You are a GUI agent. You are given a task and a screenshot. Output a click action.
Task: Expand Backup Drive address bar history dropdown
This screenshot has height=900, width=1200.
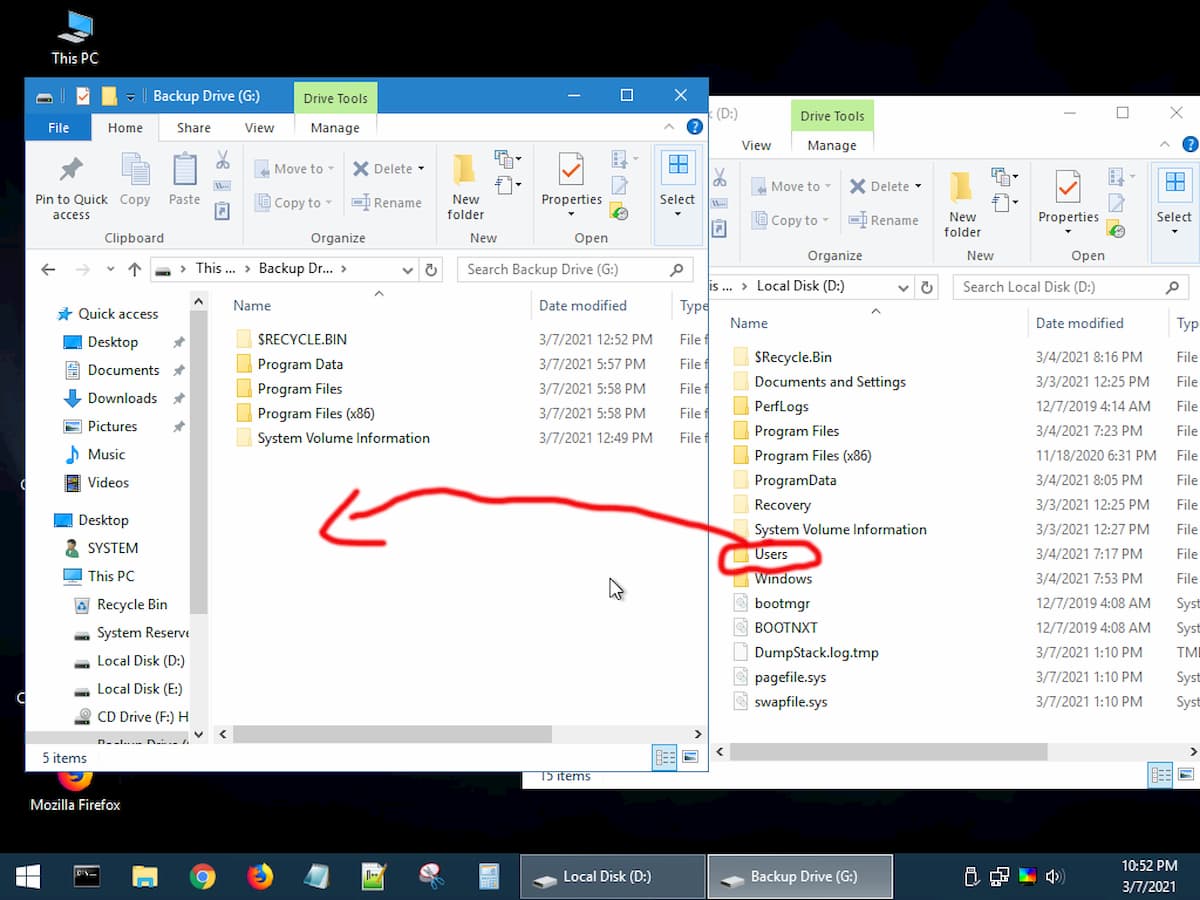407,269
